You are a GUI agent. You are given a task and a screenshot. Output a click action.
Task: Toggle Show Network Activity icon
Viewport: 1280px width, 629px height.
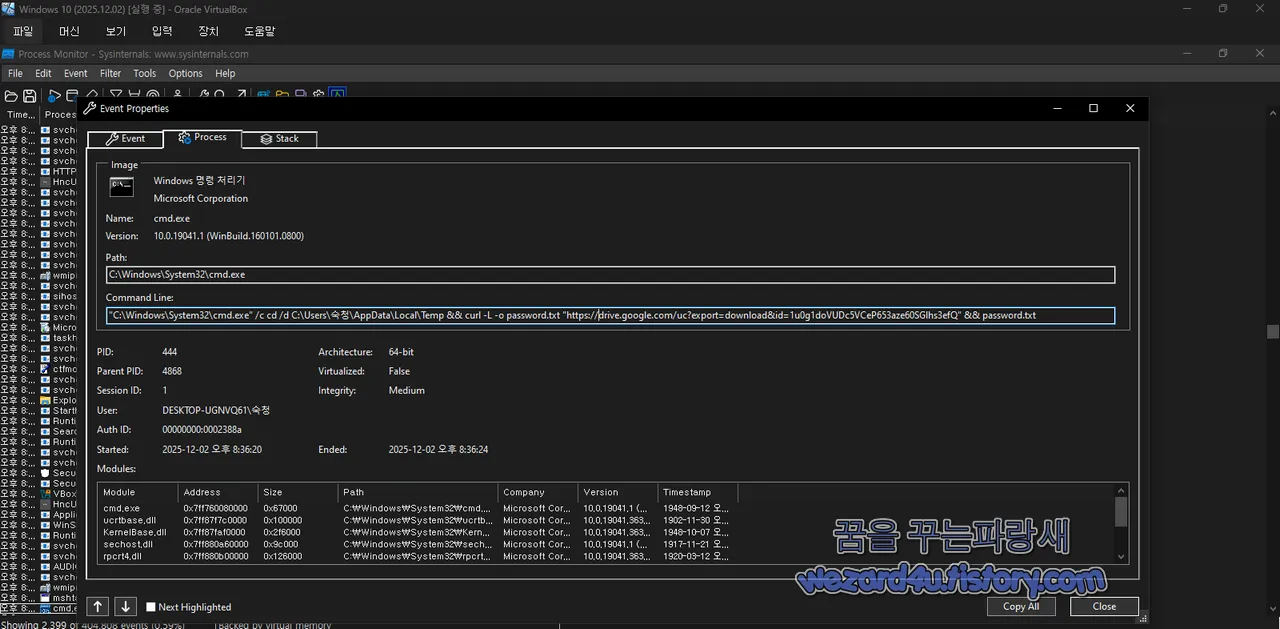300,94
